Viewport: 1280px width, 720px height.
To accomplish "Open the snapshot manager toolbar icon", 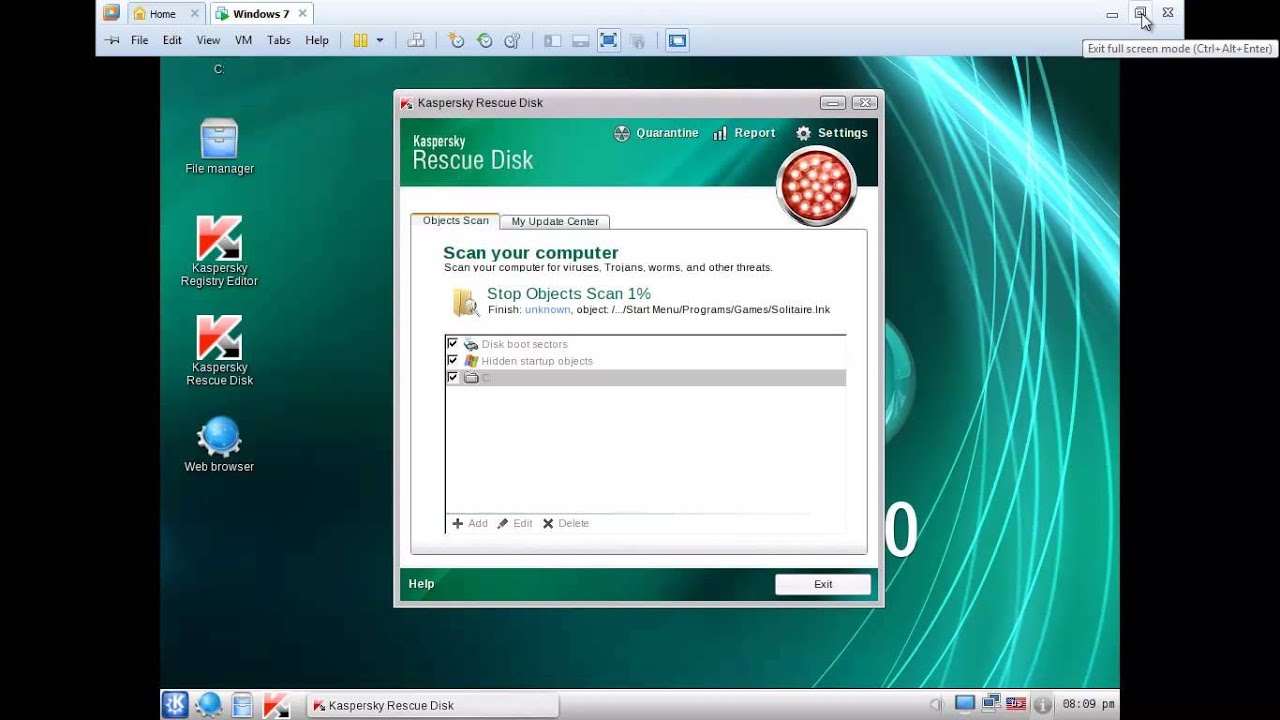I will 512,41.
